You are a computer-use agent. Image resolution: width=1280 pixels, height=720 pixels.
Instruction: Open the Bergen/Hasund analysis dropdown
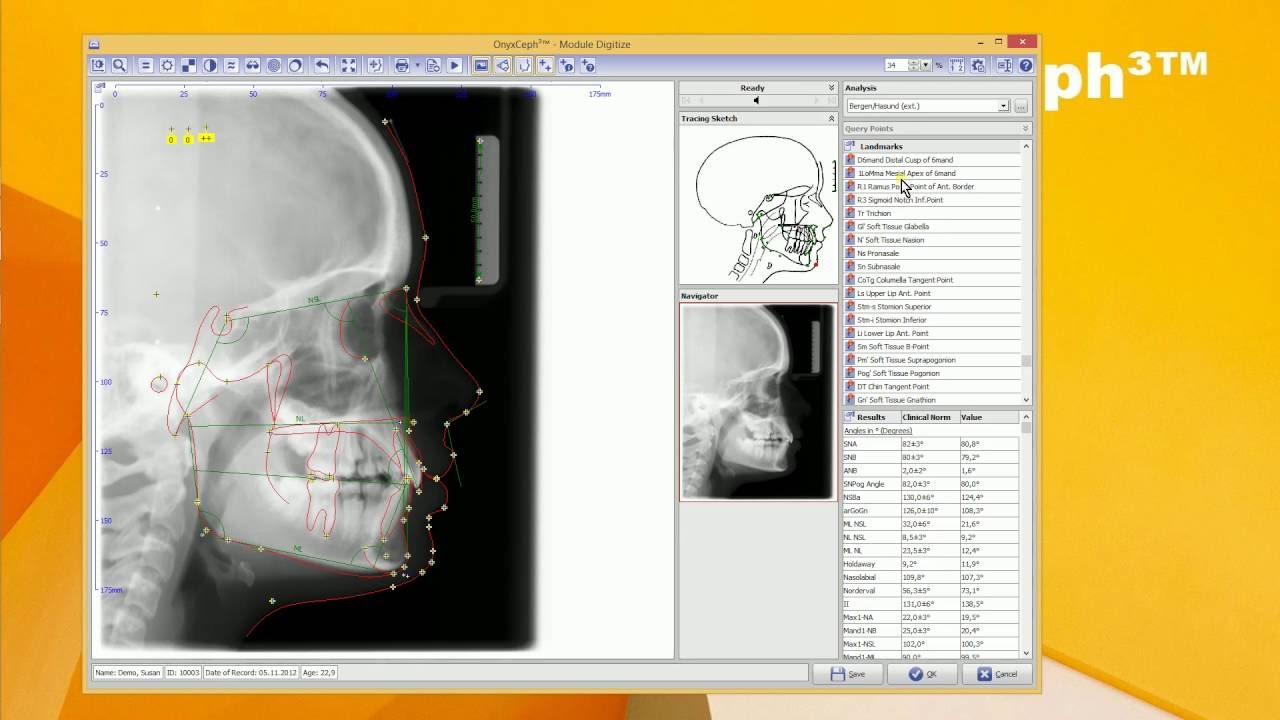1003,106
